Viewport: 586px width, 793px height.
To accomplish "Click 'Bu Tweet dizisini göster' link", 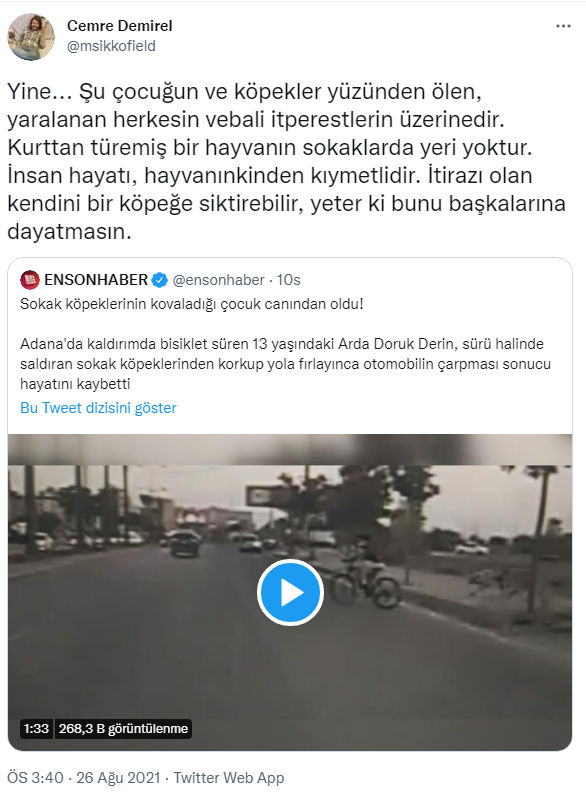I will [99, 408].
